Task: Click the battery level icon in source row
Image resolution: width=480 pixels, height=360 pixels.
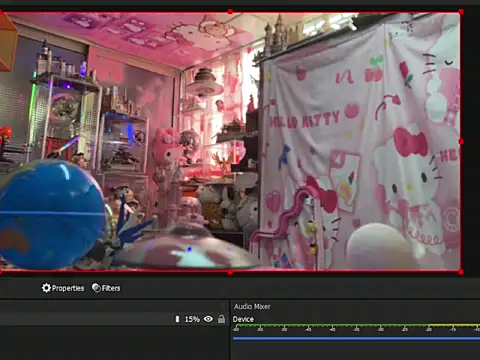Action: click(x=177, y=319)
